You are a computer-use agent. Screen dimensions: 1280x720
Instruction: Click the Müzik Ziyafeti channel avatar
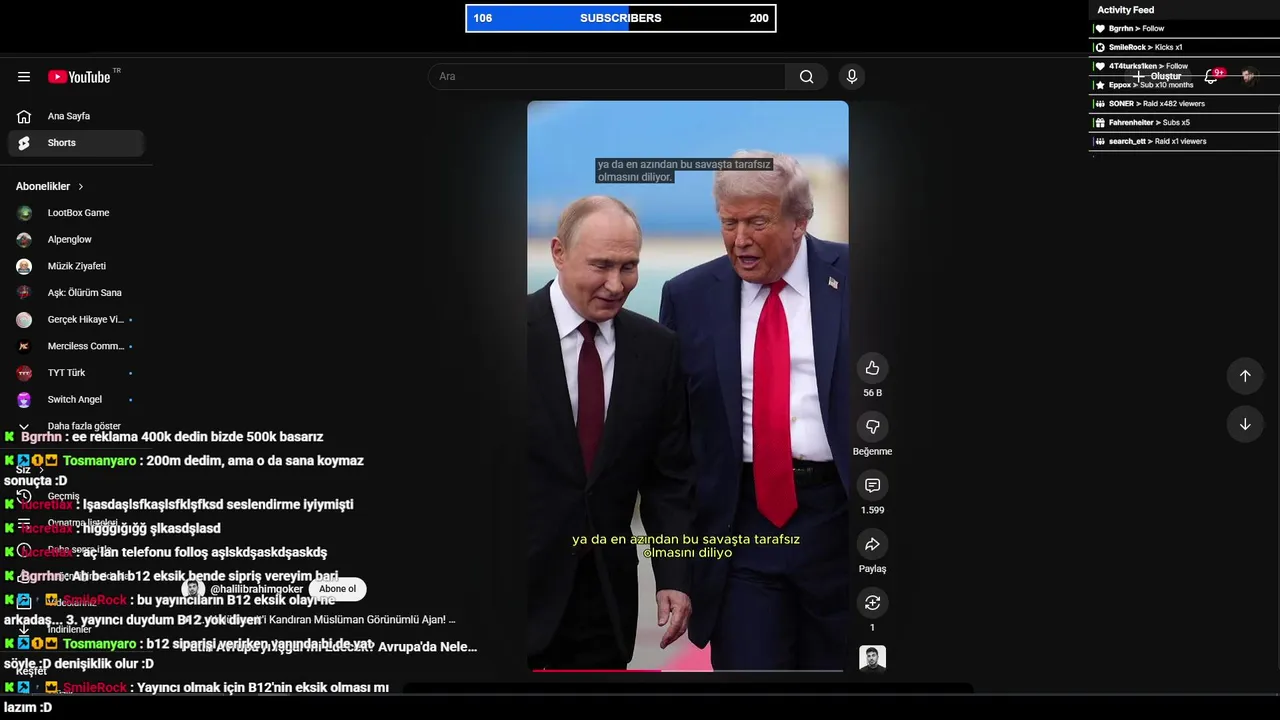(25, 266)
